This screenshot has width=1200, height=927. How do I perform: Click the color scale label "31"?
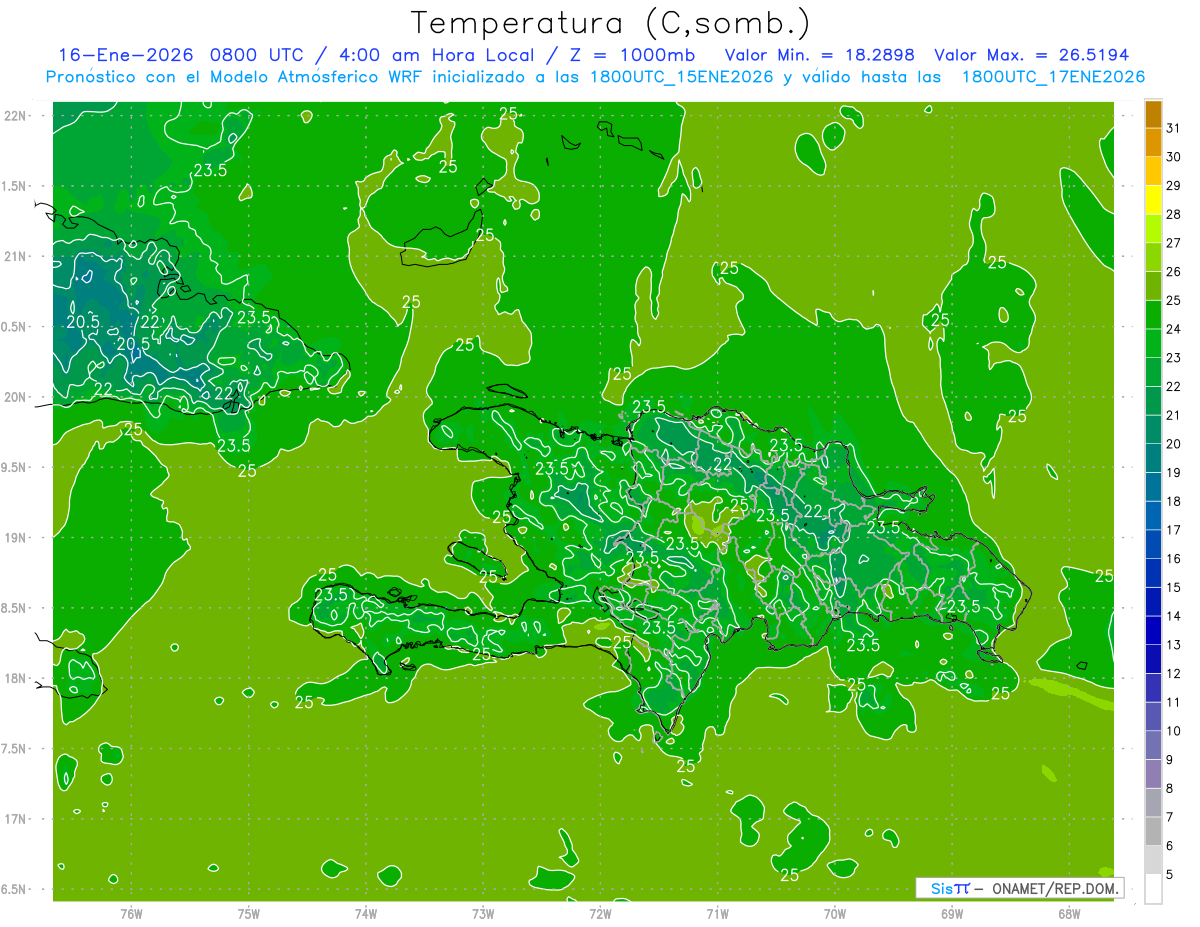coord(1174,128)
